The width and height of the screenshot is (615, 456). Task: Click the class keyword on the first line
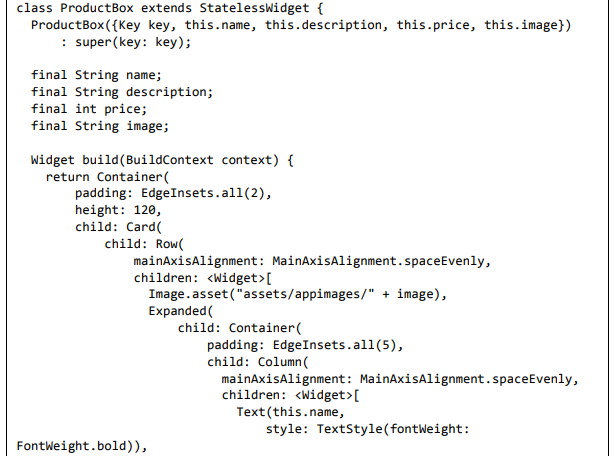click(35, 8)
